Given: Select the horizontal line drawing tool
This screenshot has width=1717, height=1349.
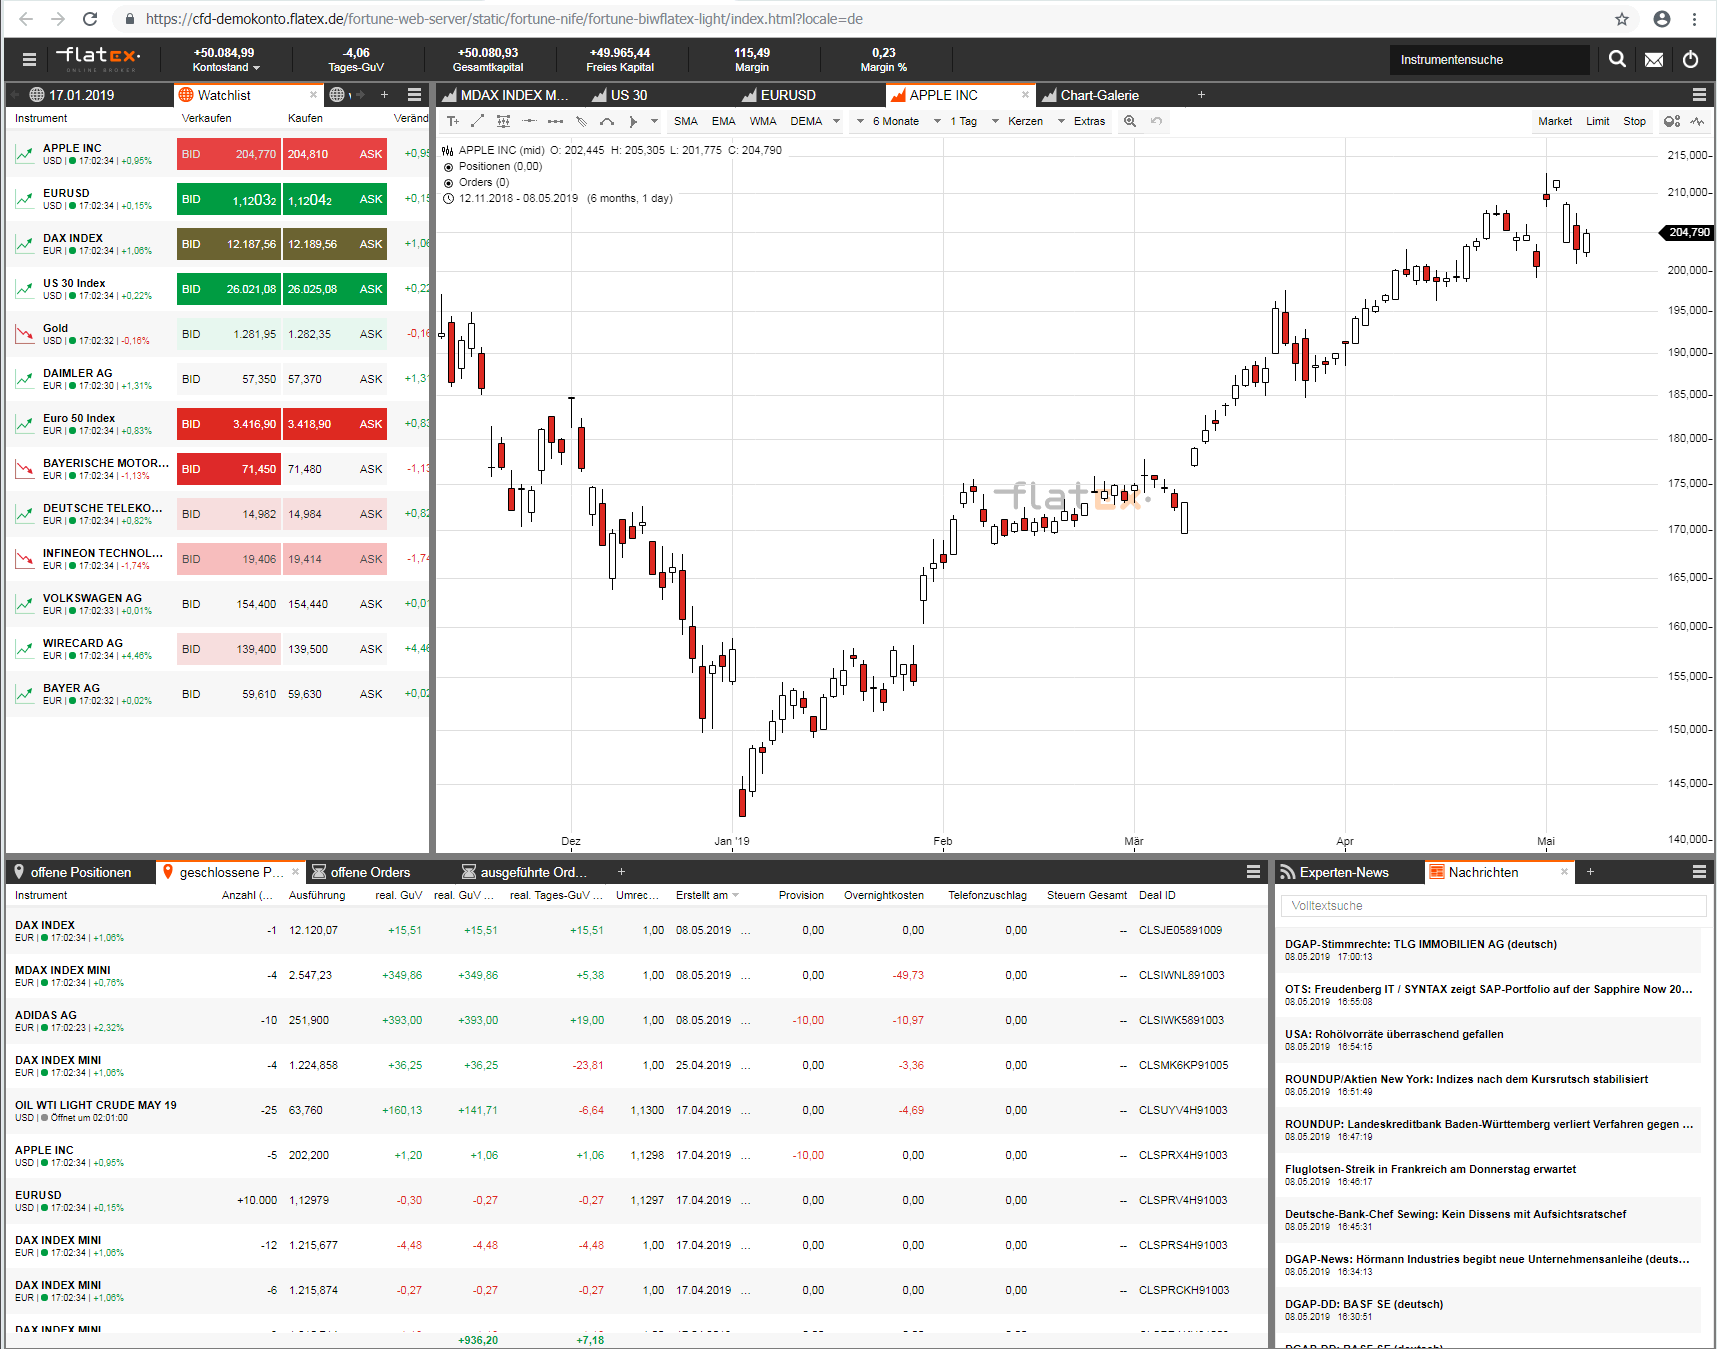Looking at the screenshot, I should pos(529,121).
